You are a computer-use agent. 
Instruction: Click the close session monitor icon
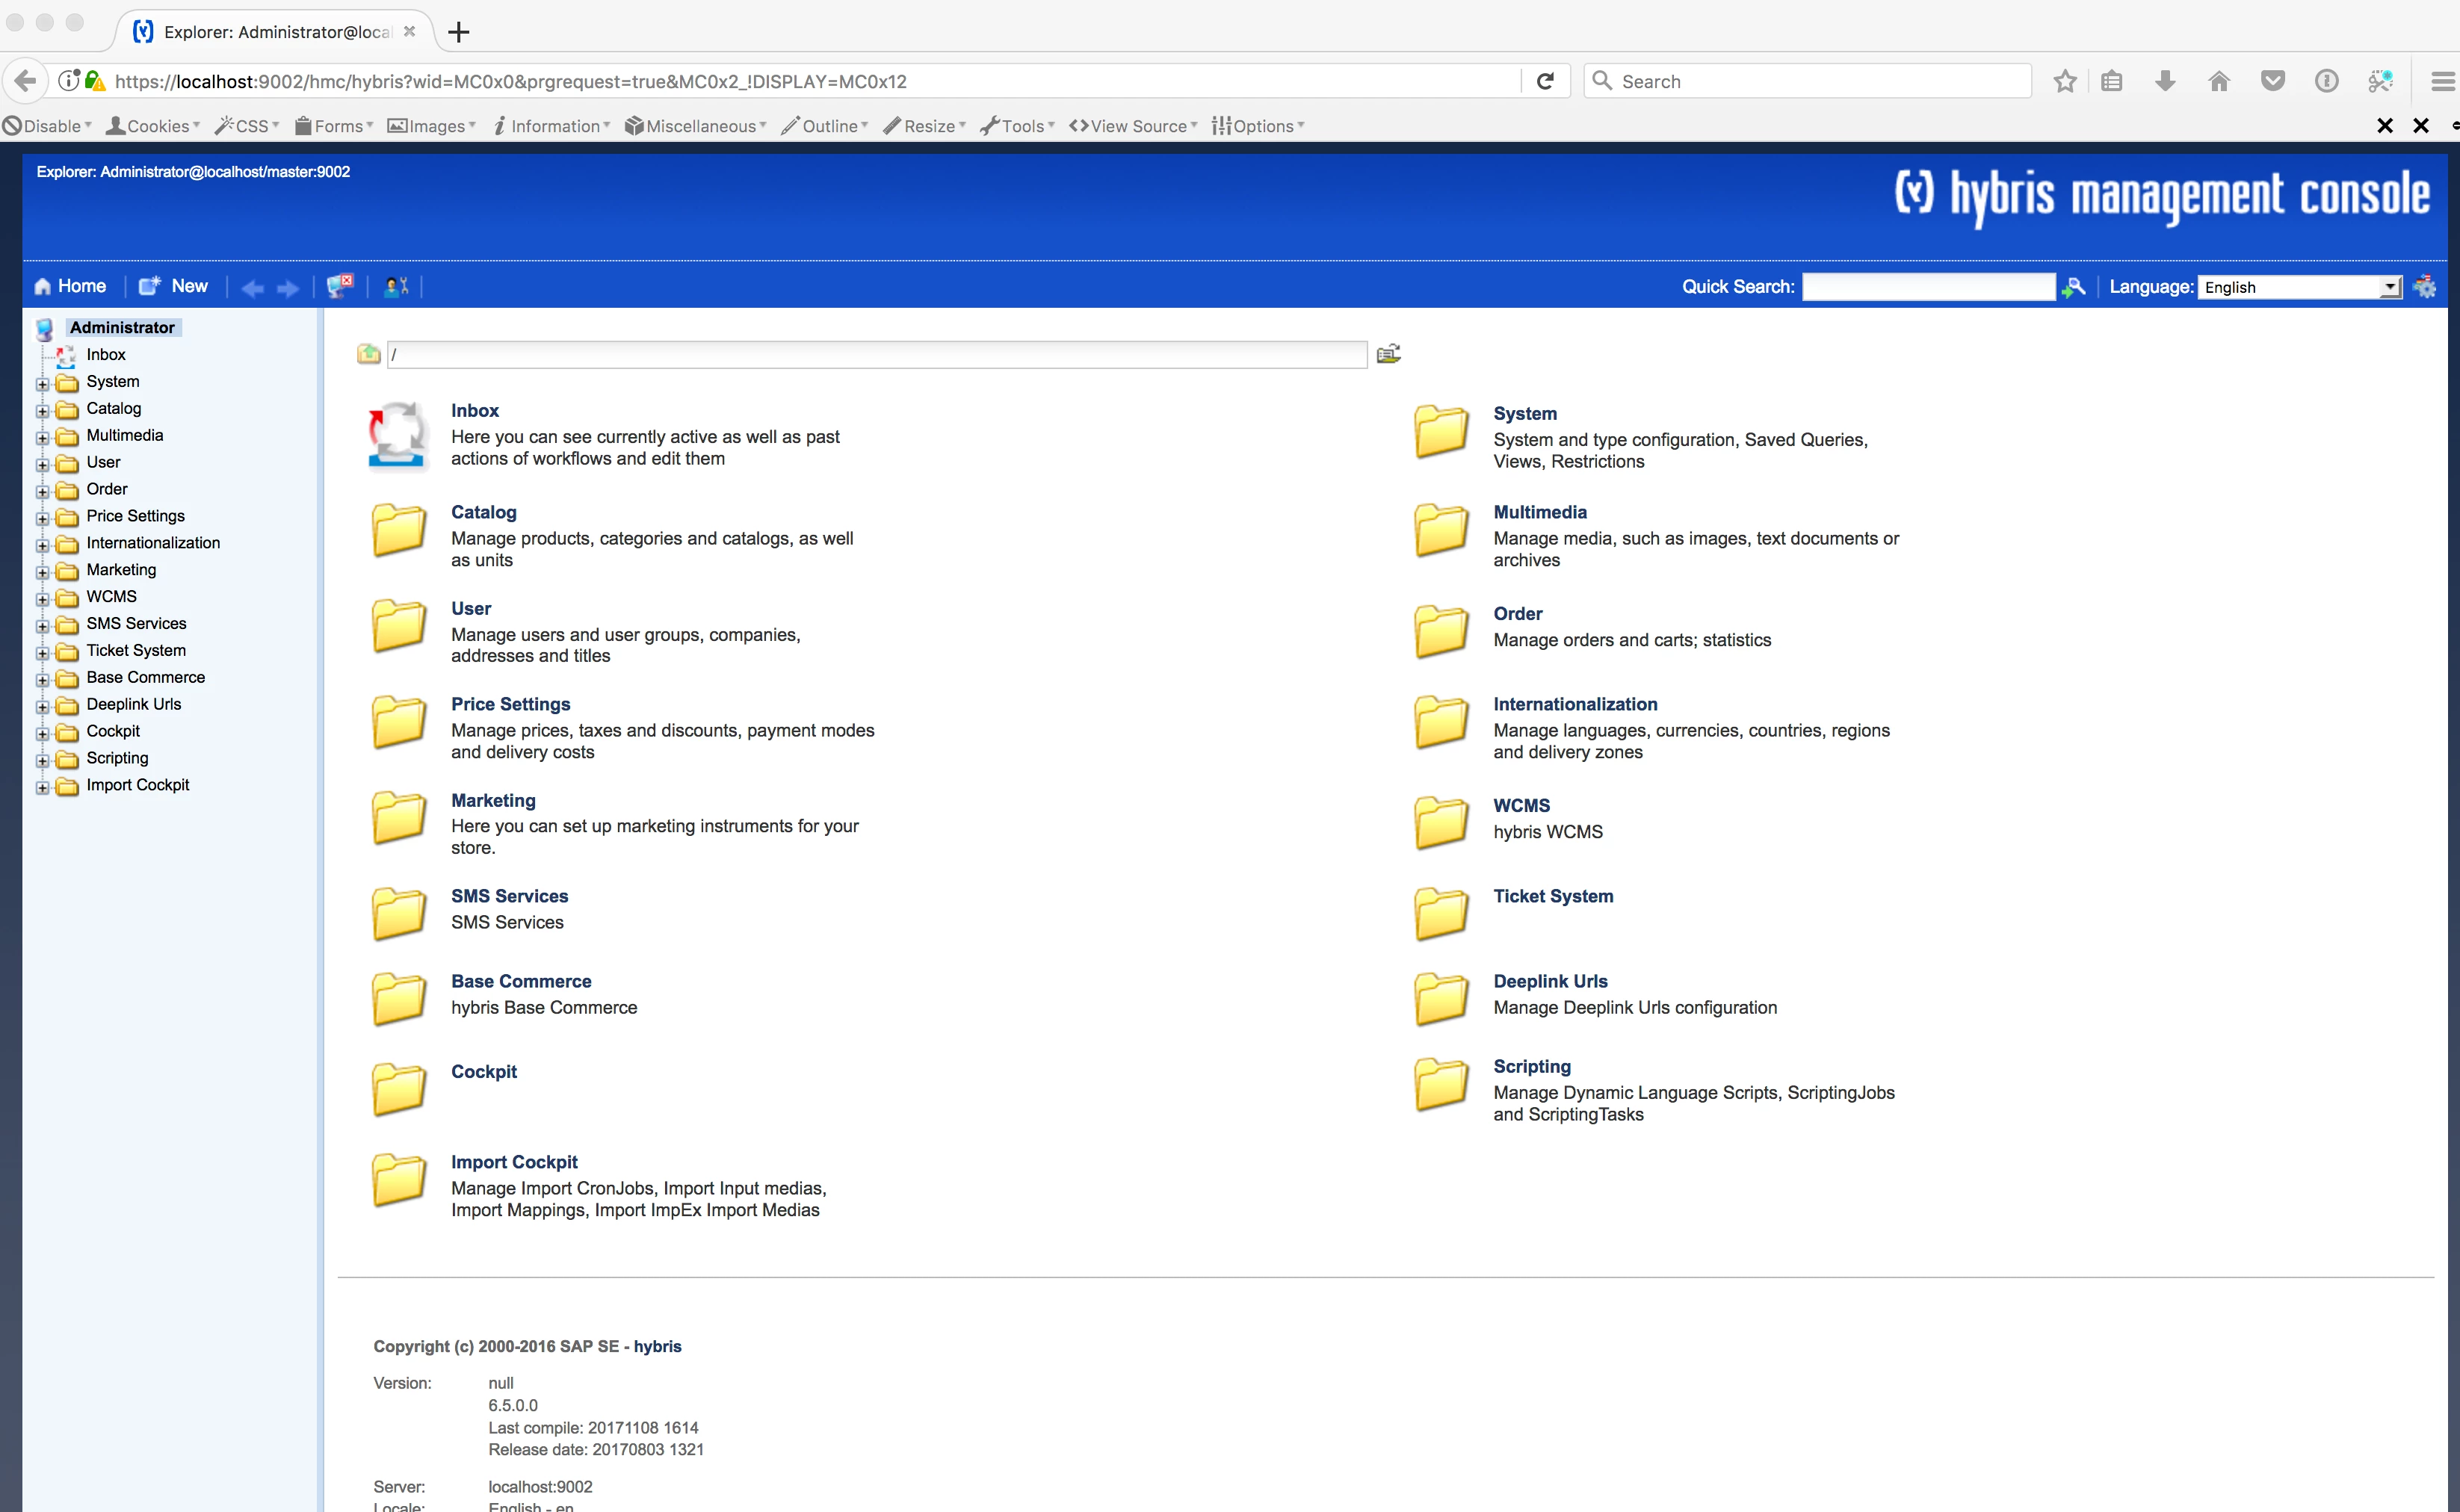[340, 286]
